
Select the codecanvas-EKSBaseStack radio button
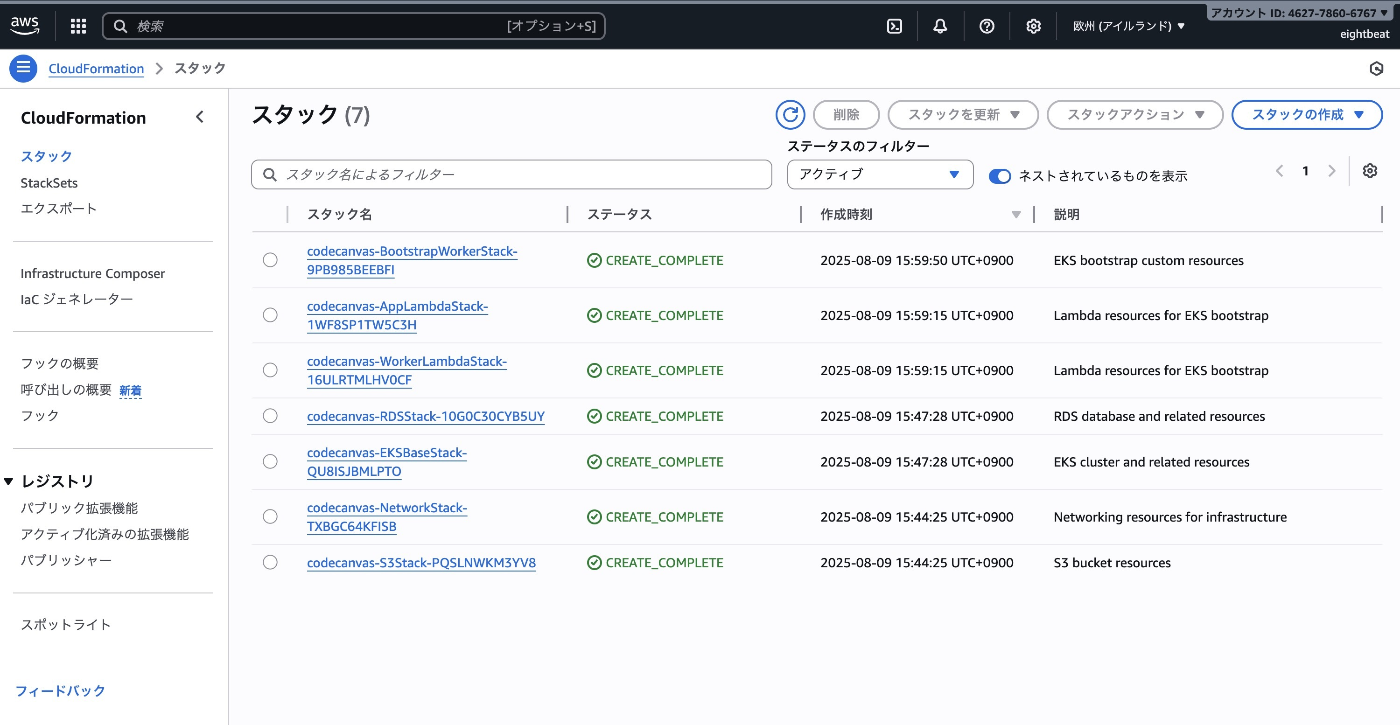point(270,461)
